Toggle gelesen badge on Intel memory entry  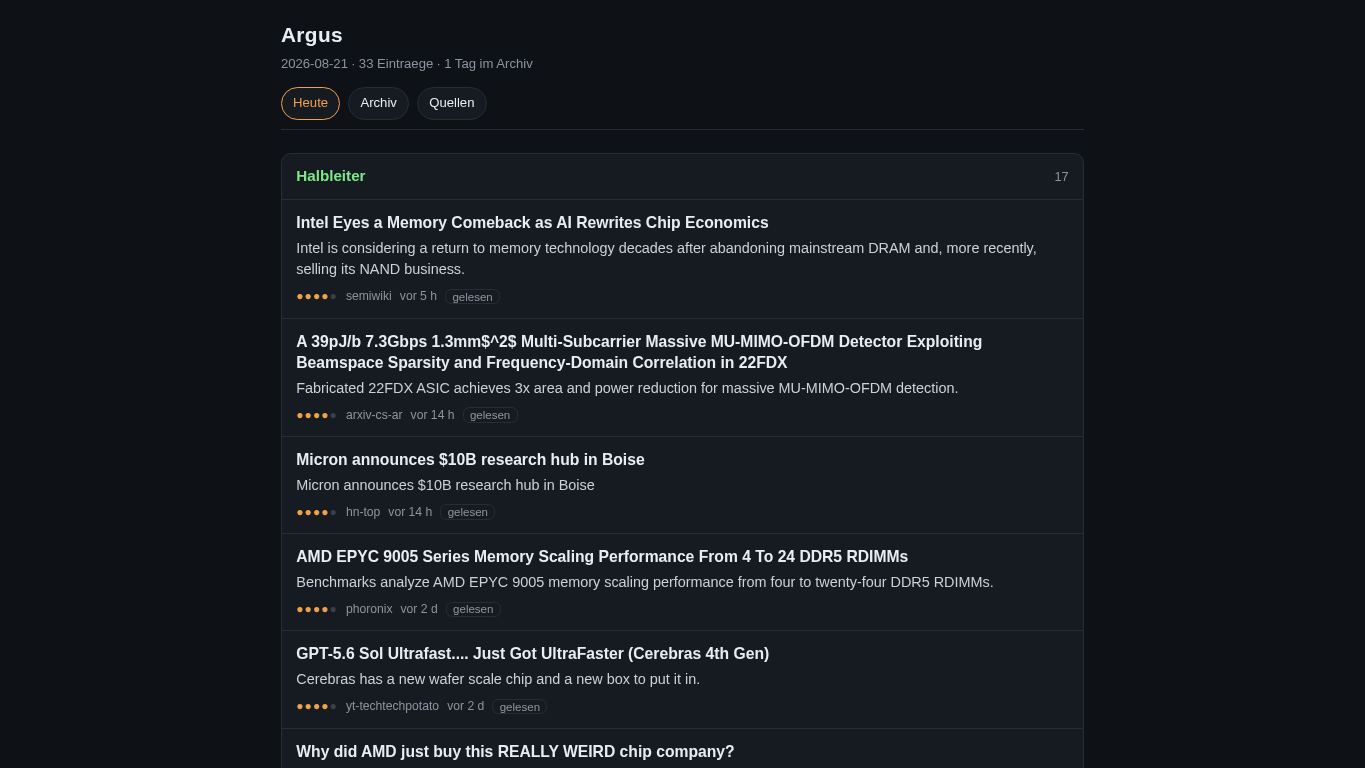[x=472, y=297]
